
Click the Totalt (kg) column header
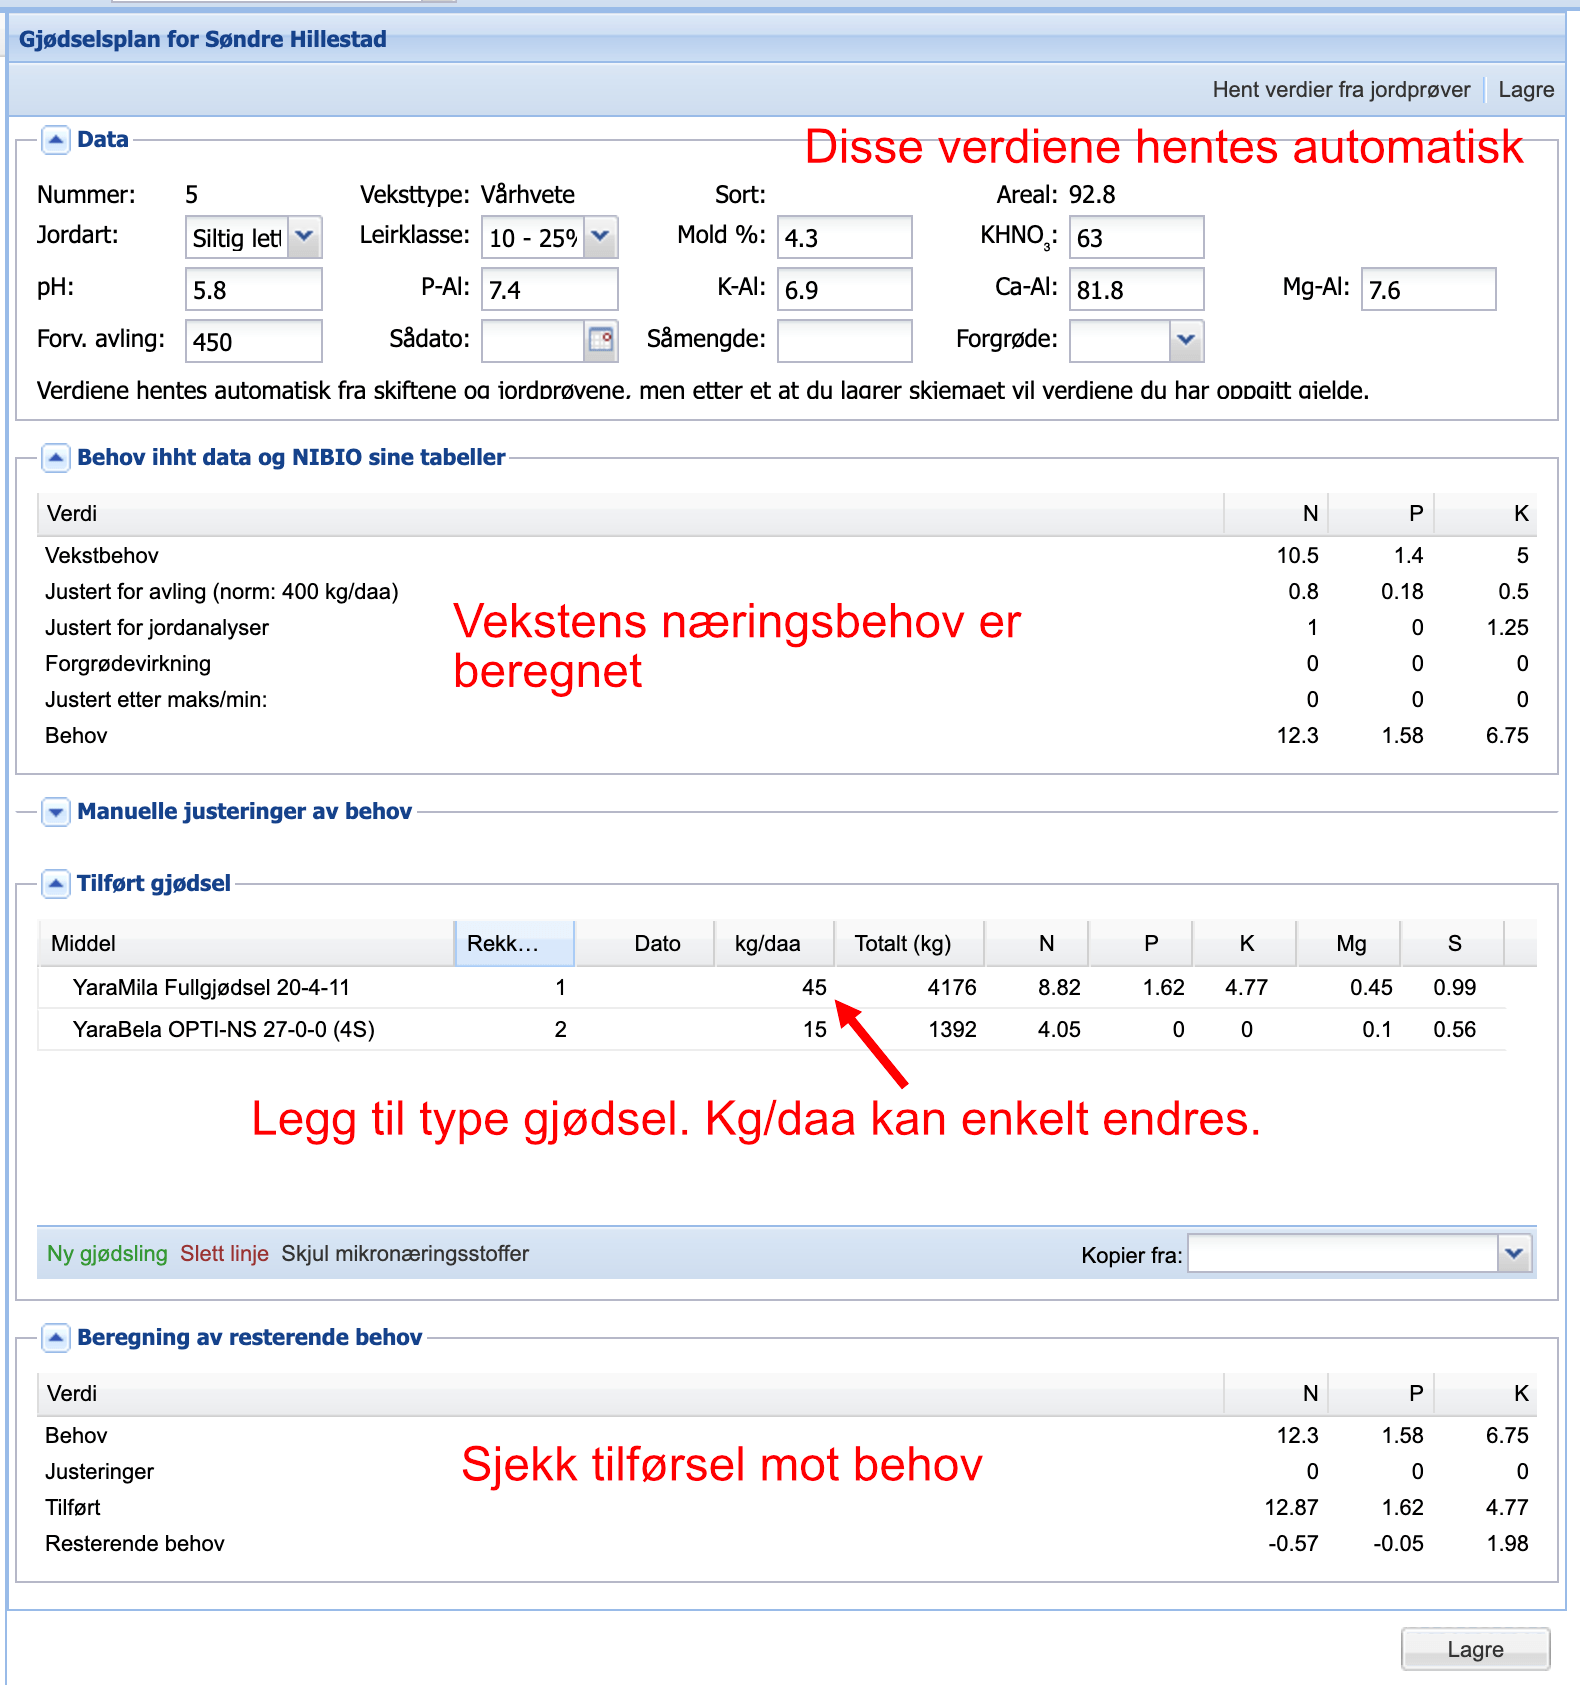[x=910, y=944]
